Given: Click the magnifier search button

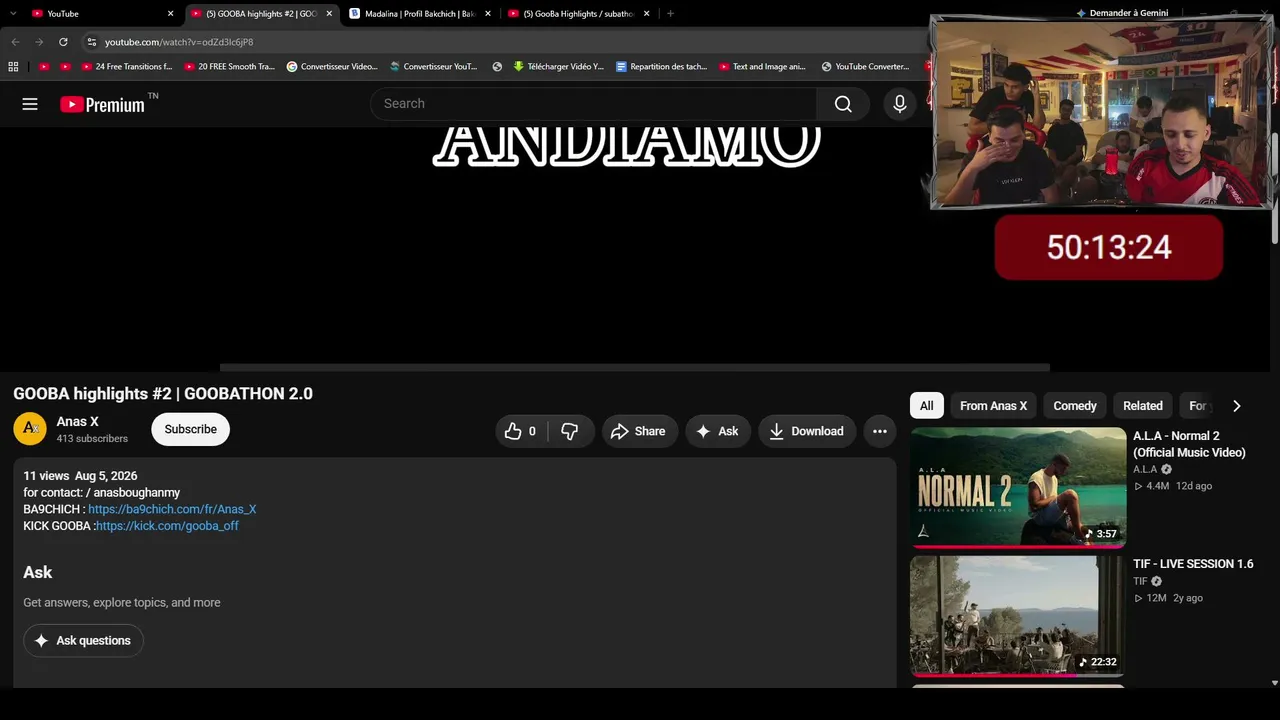Looking at the screenshot, I should pos(843,104).
